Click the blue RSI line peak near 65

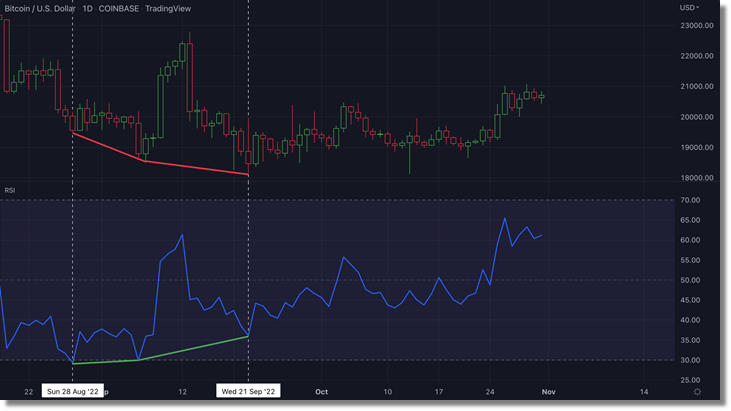pyautogui.click(x=505, y=219)
